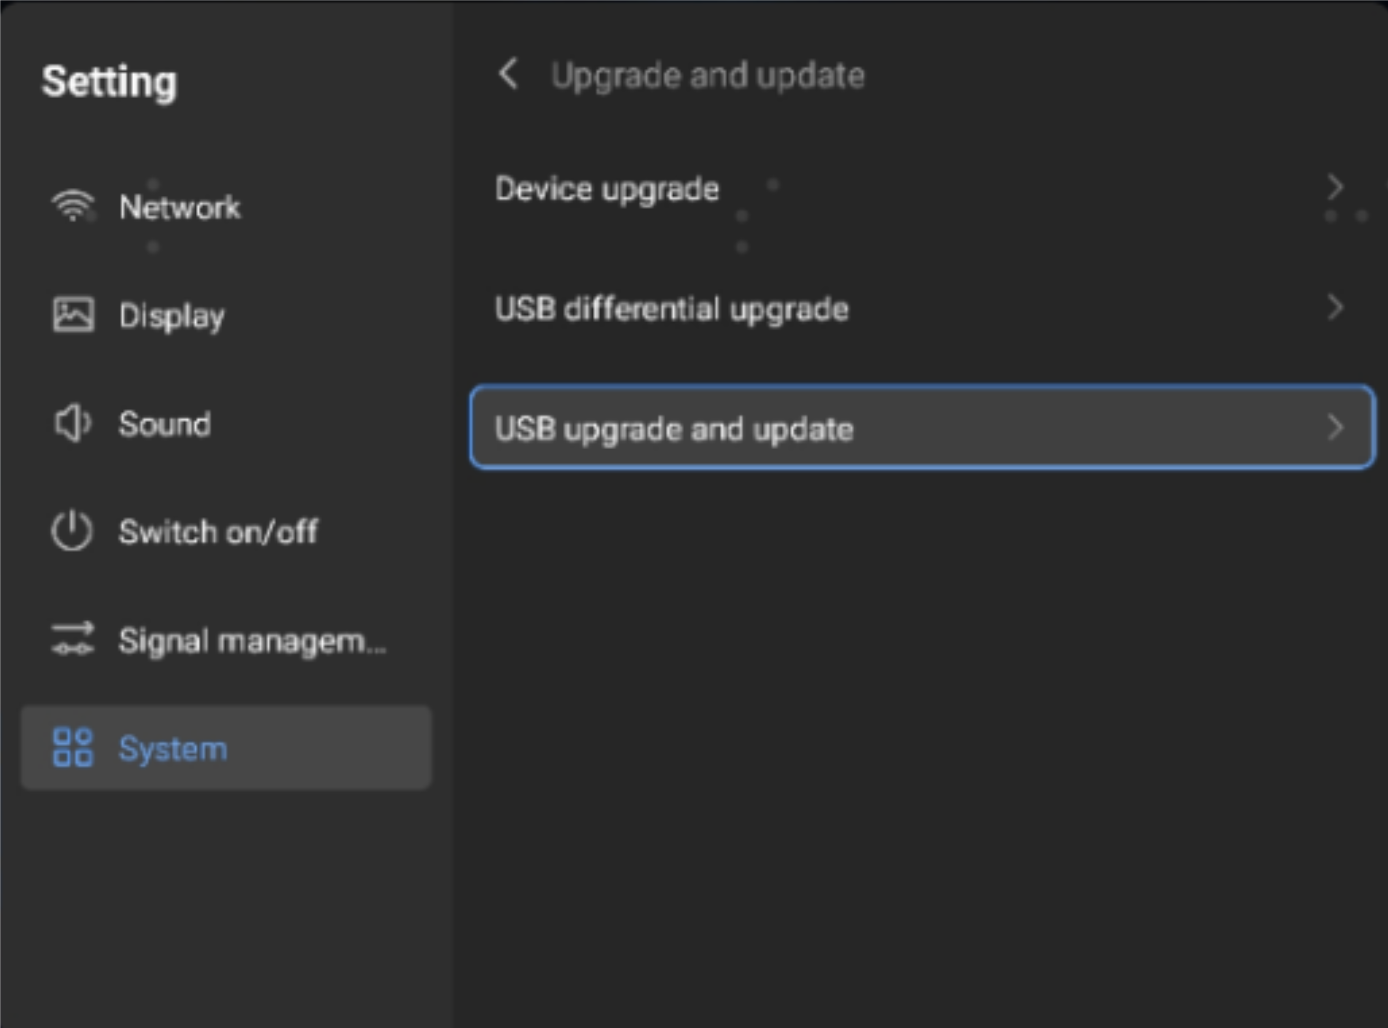Image resolution: width=1388 pixels, height=1028 pixels.
Task: Open the Network settings label
Action: click(x=180, y=207)
